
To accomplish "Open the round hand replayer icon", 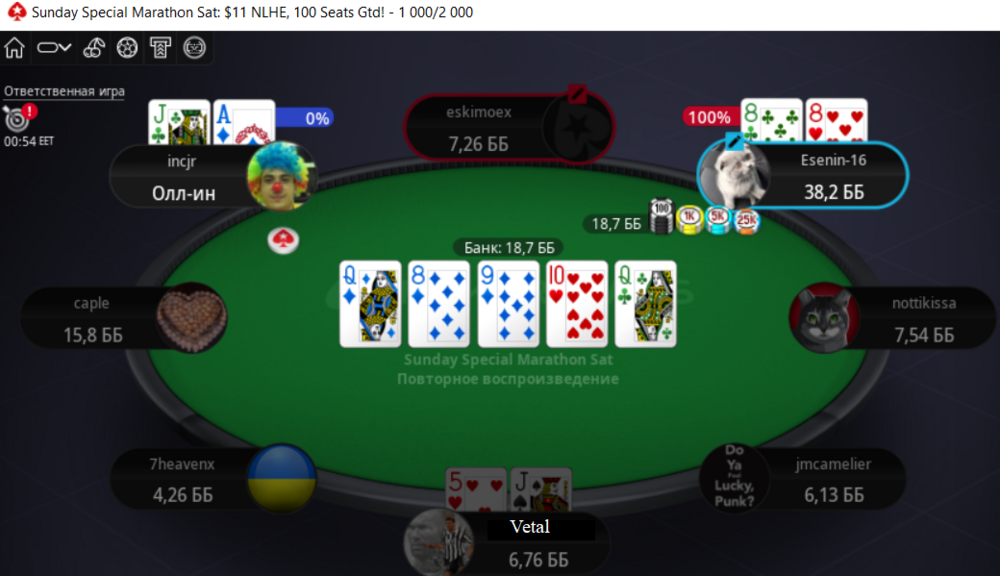I will pyautogui.click(x=195, y=48).
